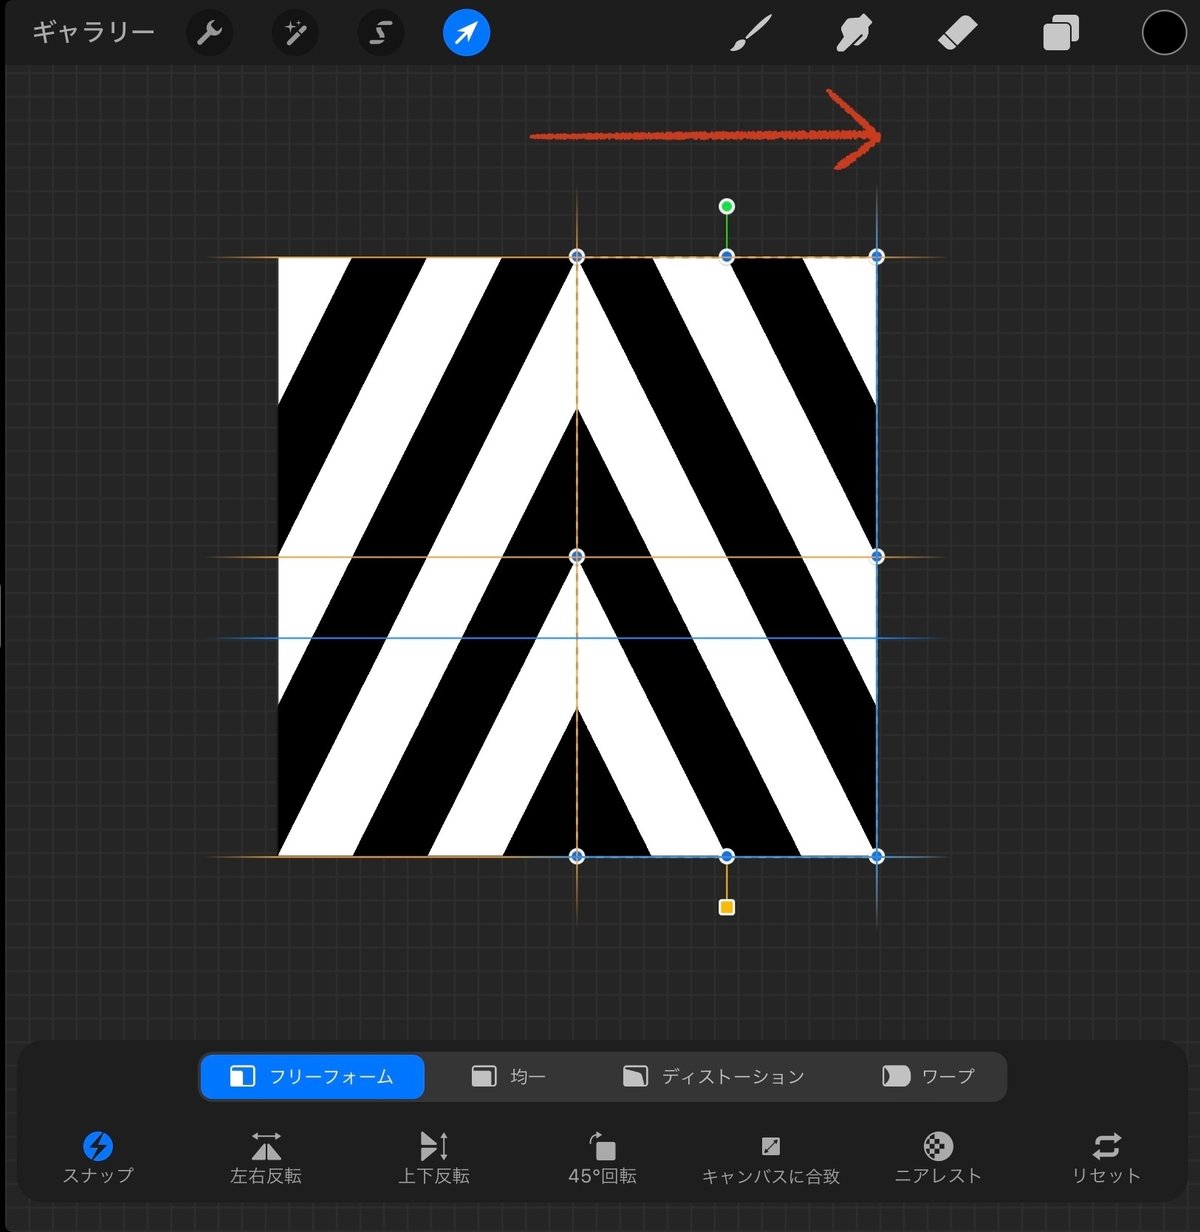Open the Actions wrench menu
Viewport: 1200px width, 1232px height.
click(x=209, y=34)
